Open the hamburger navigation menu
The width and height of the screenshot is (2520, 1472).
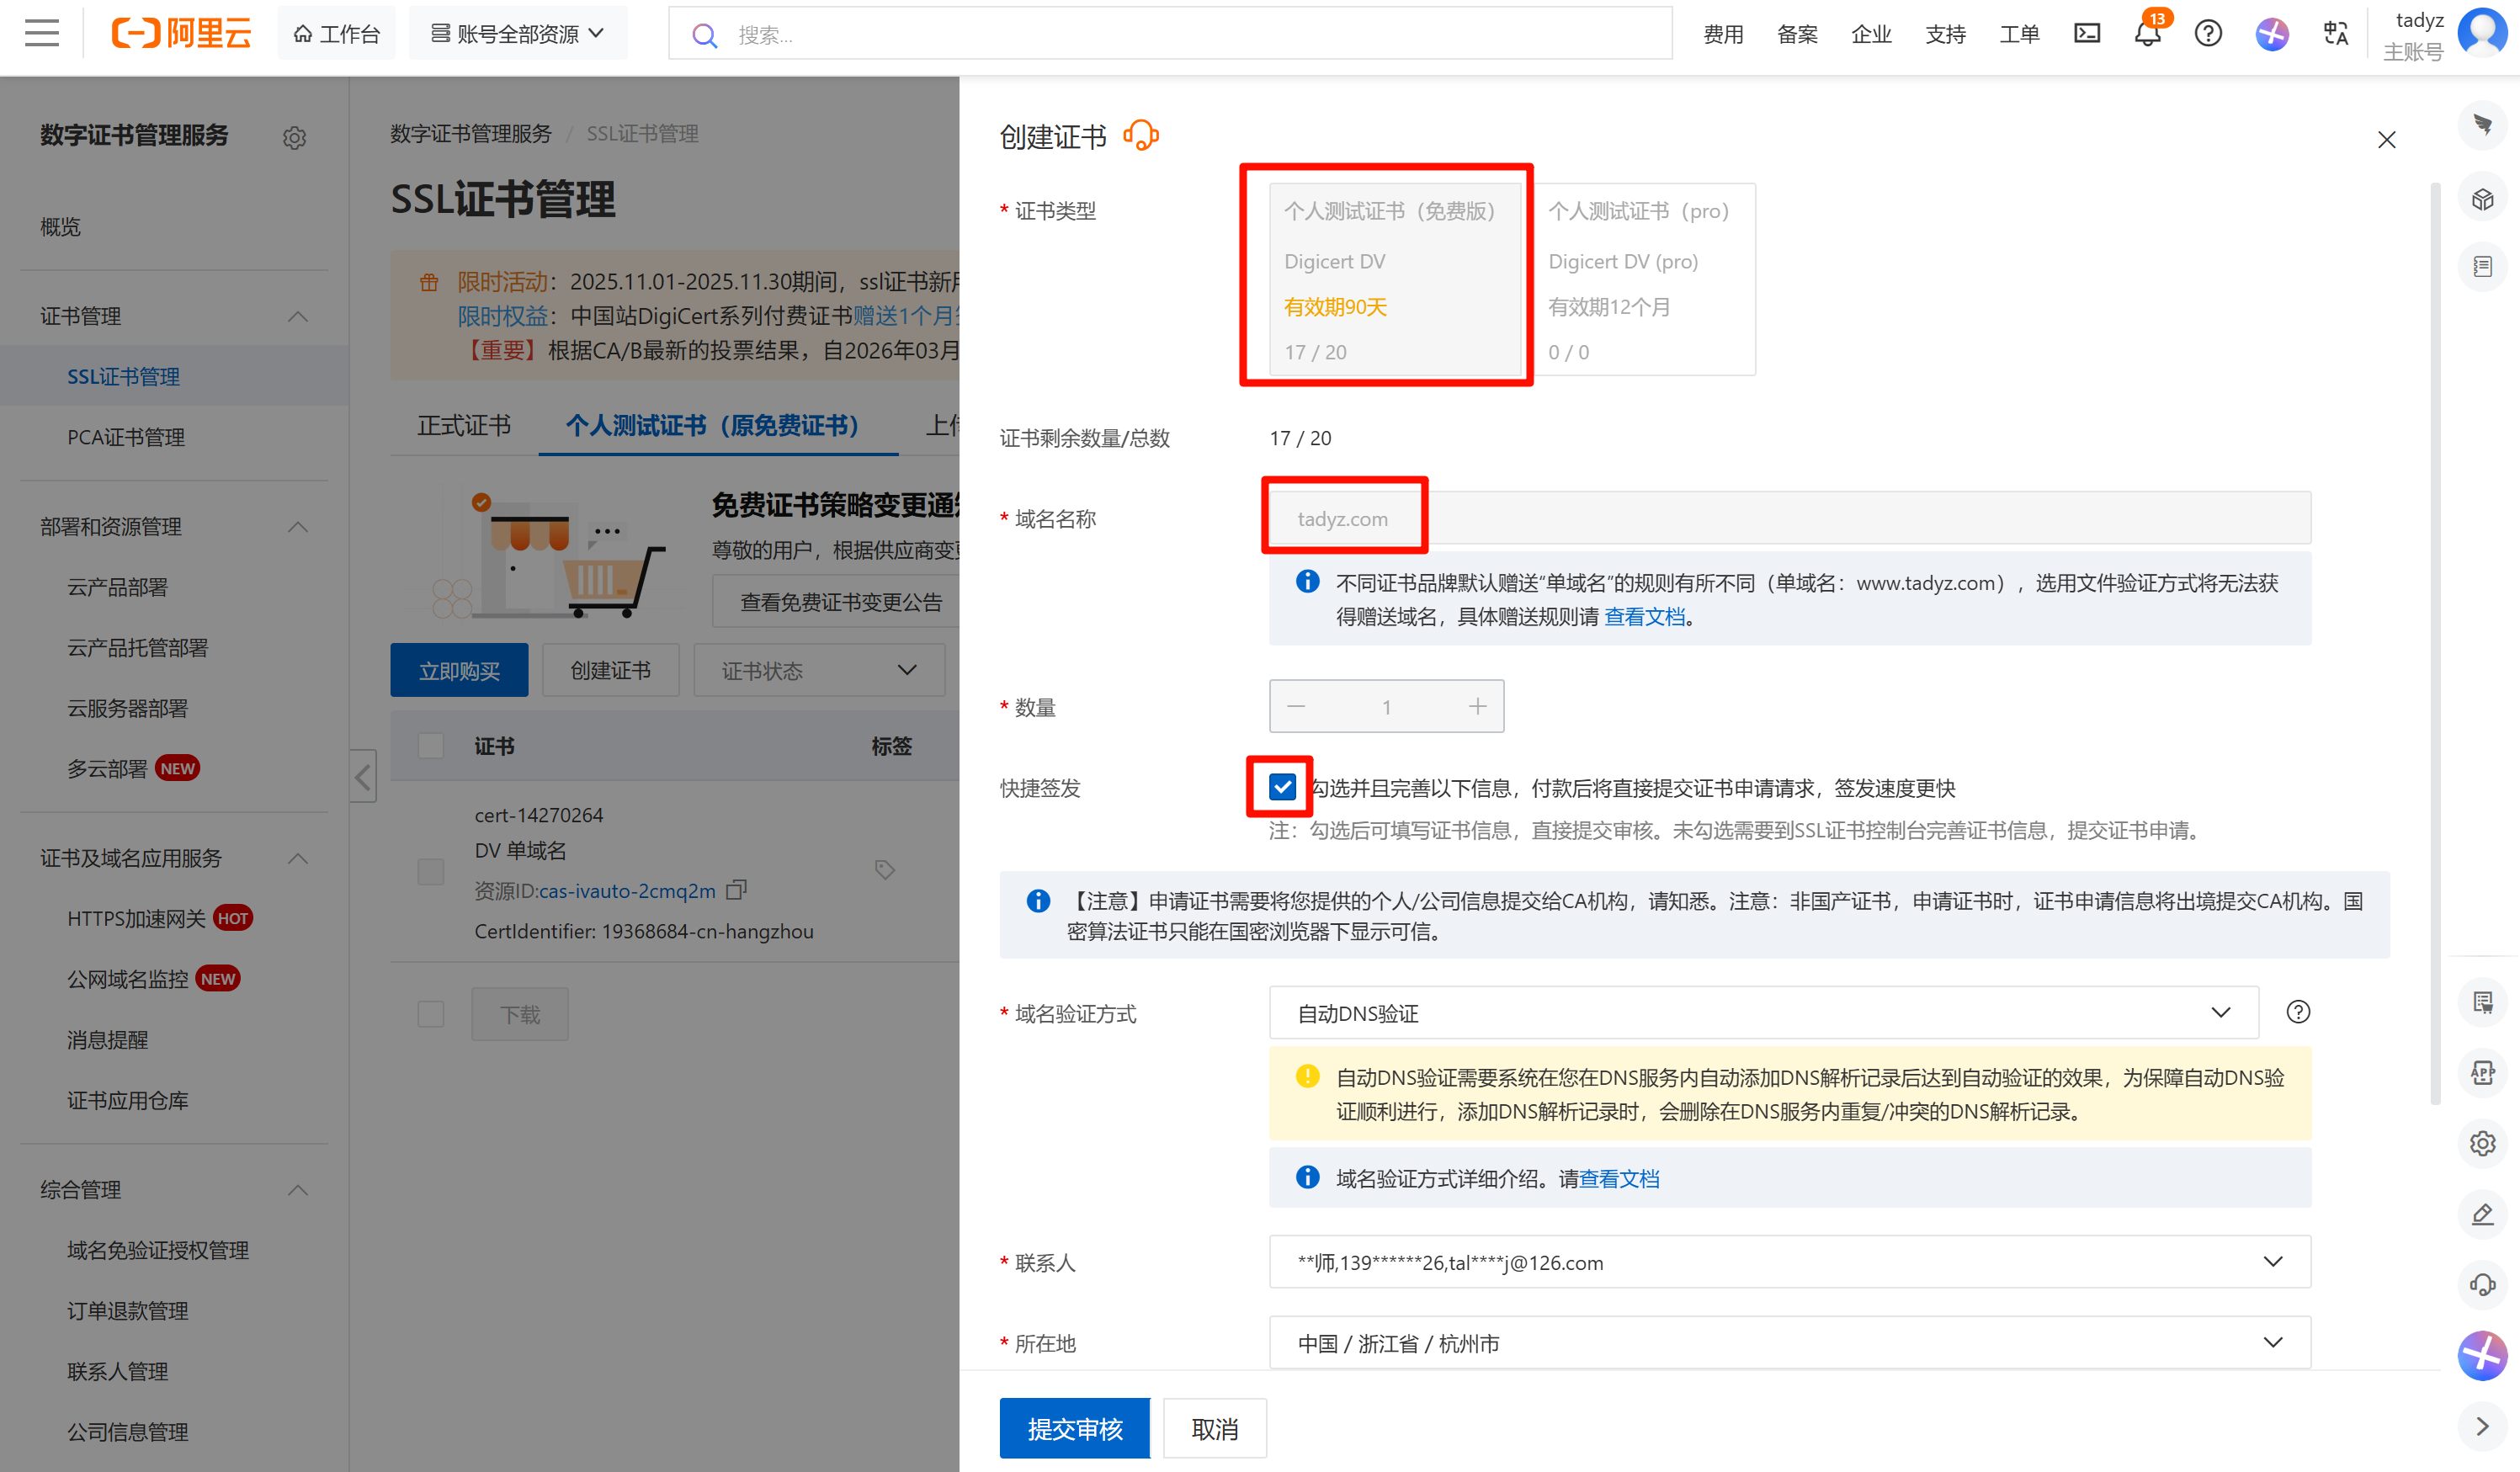pyautogui.click(x=42, y=33)
